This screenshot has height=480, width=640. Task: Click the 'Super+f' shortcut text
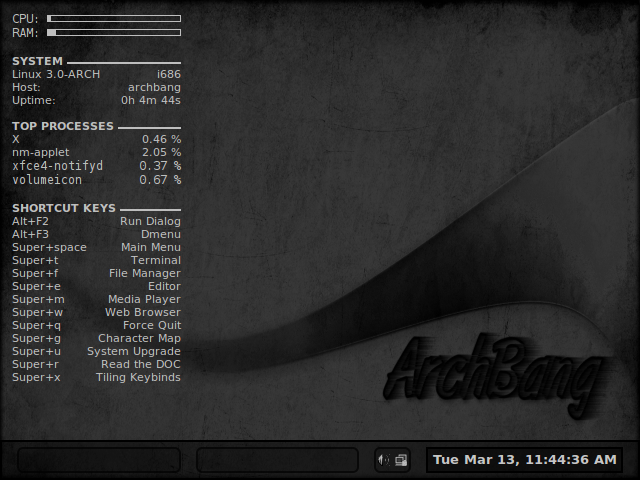coord(35,273)
